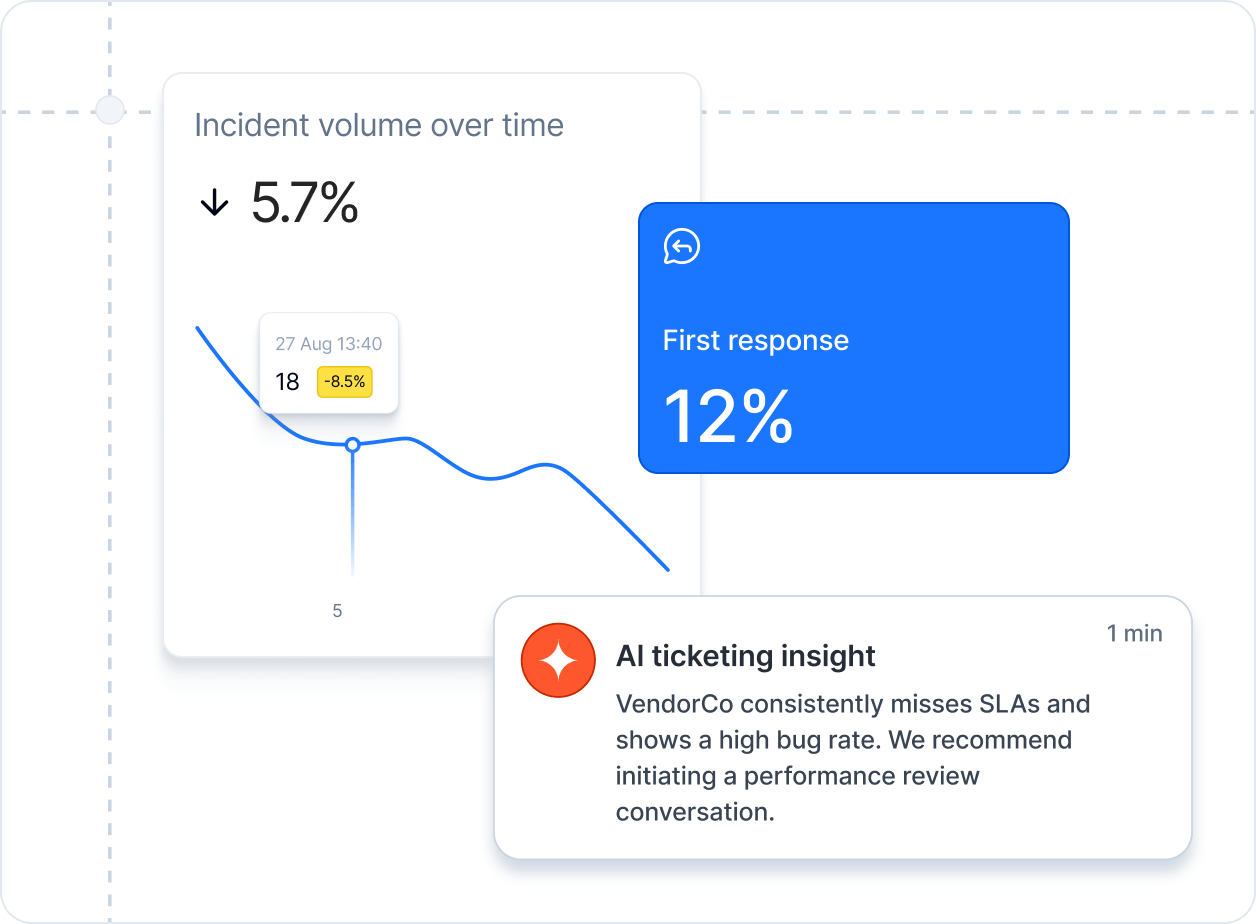Click the 12% first response value
This screenshot has height=924, width=1256.
point(728,416)
